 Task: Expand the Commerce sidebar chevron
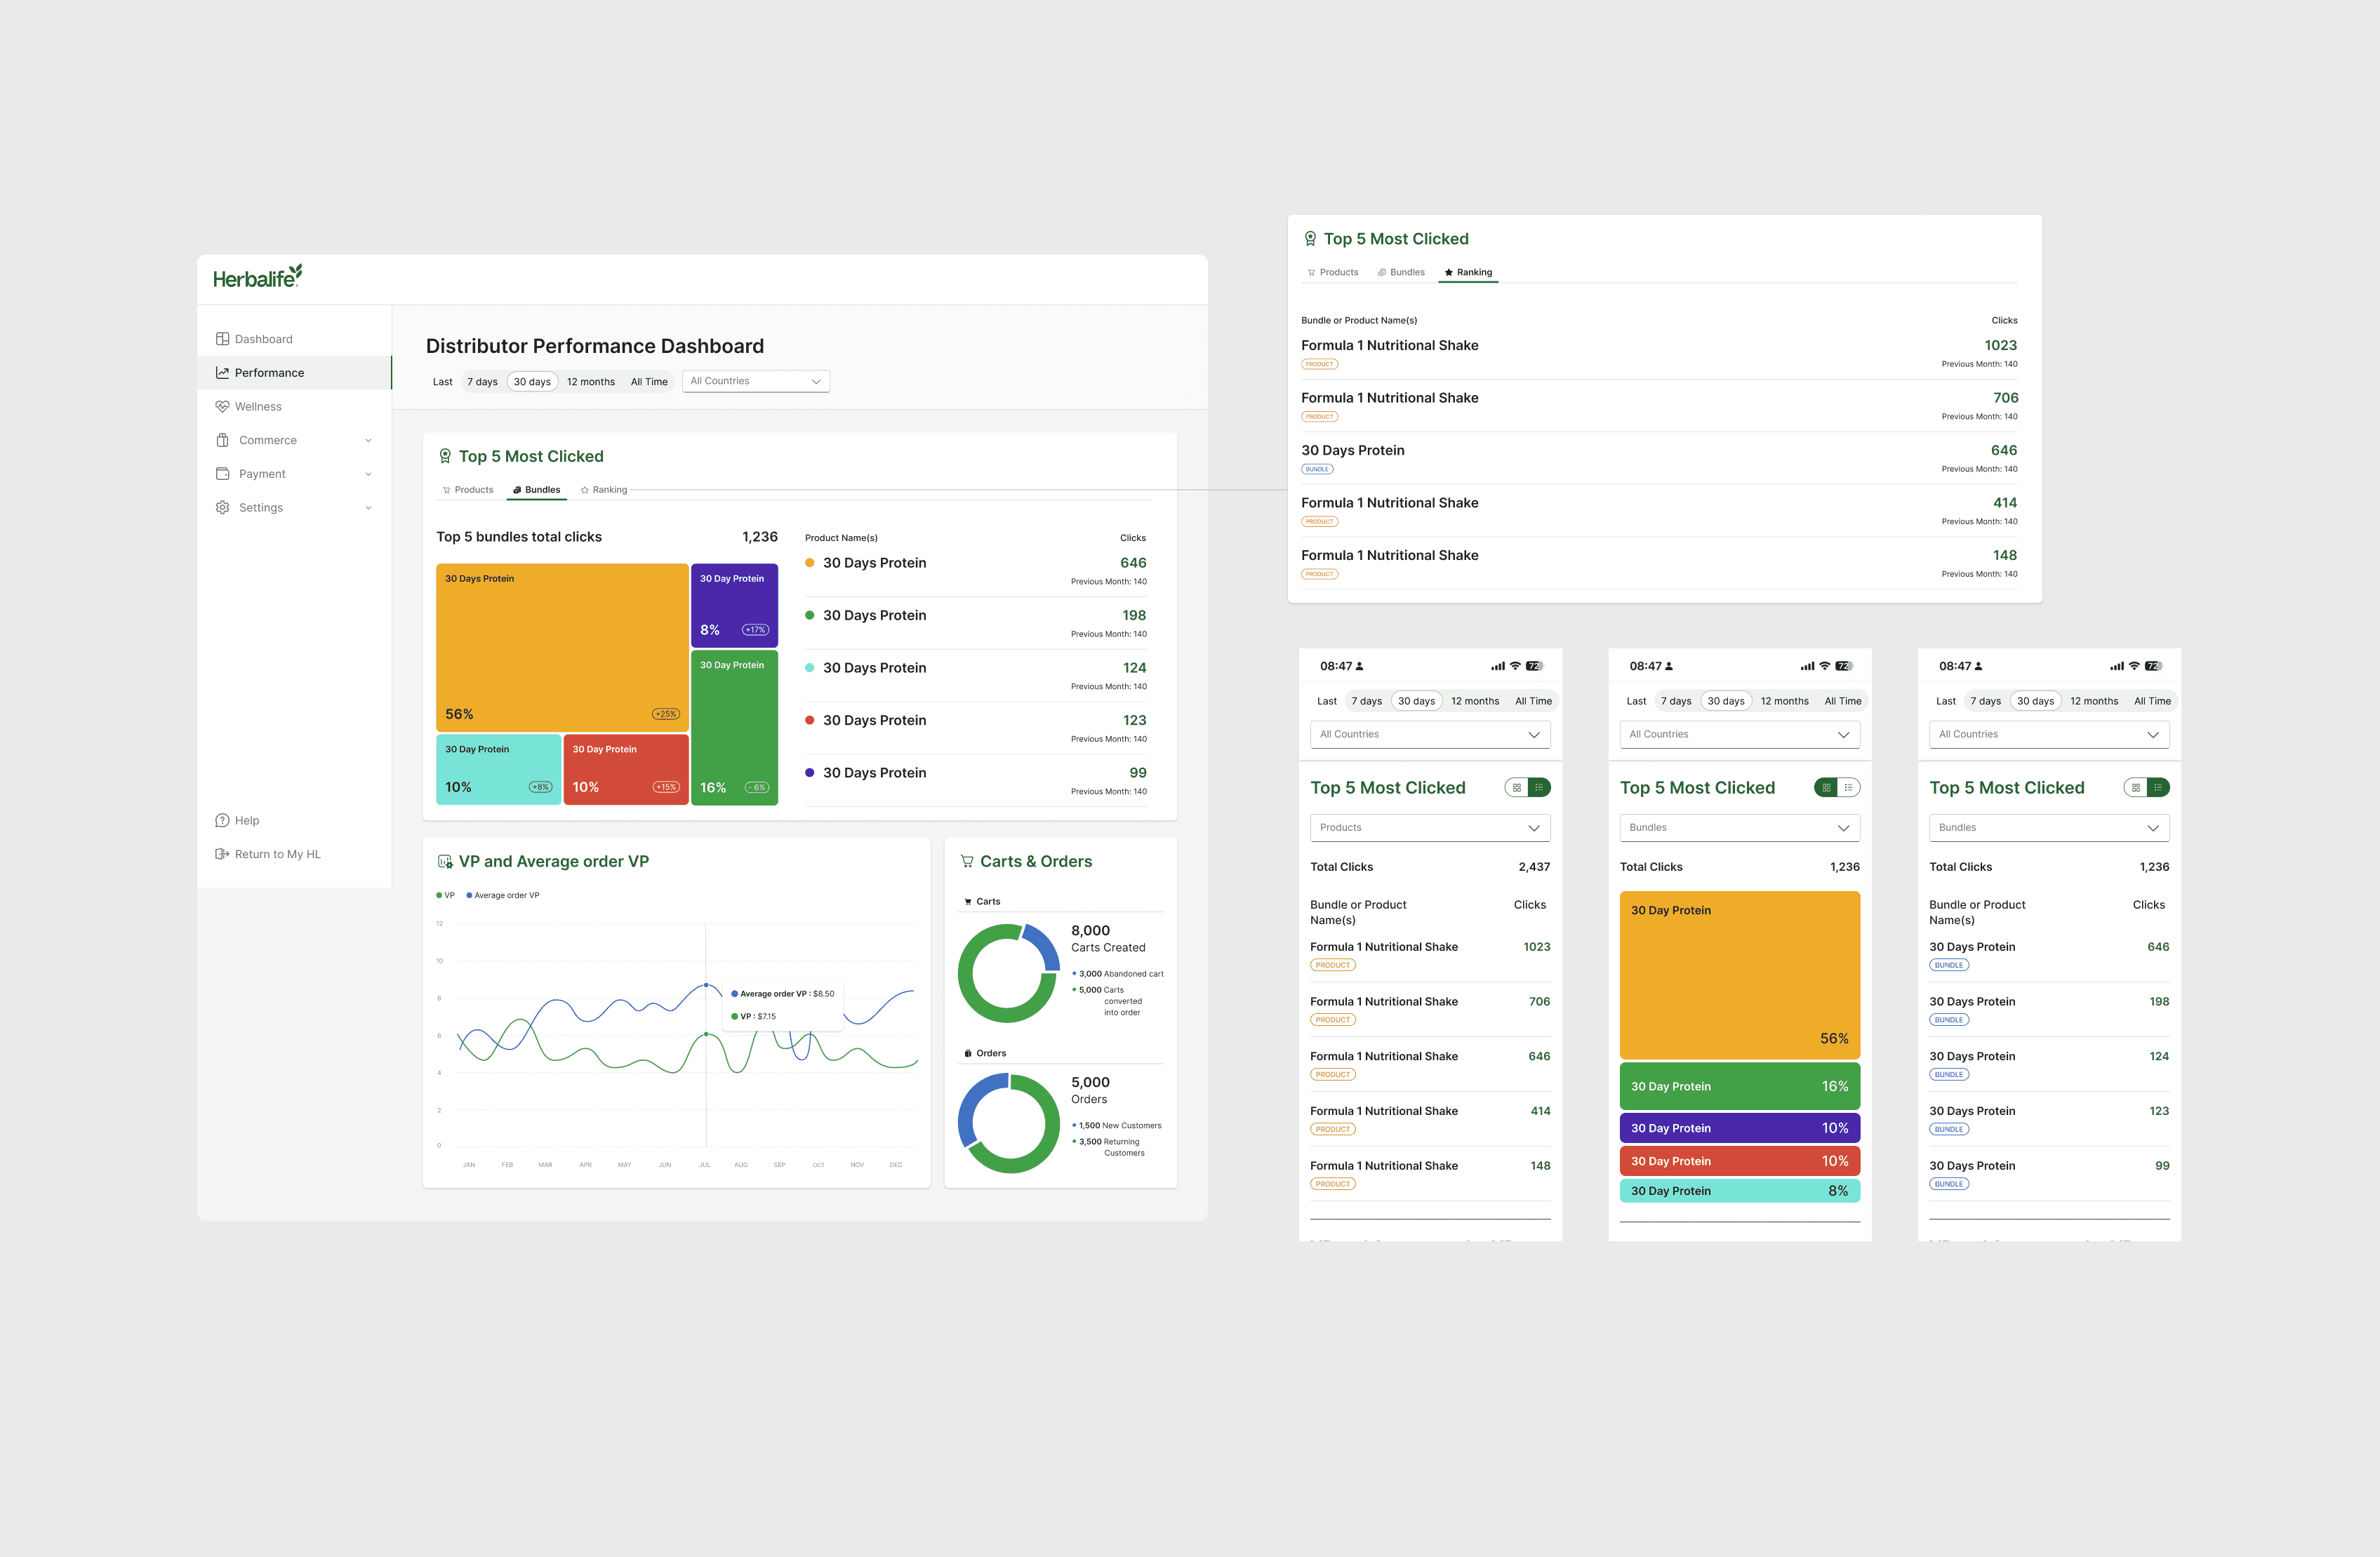368,441
